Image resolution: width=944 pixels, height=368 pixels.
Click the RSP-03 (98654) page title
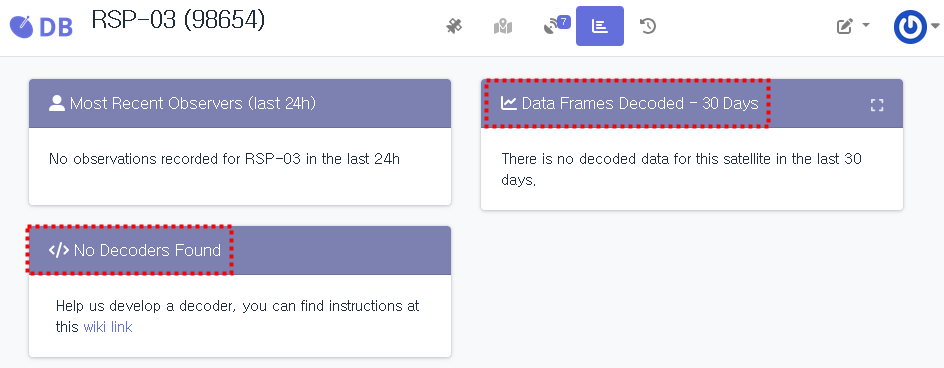click(178, 20)
